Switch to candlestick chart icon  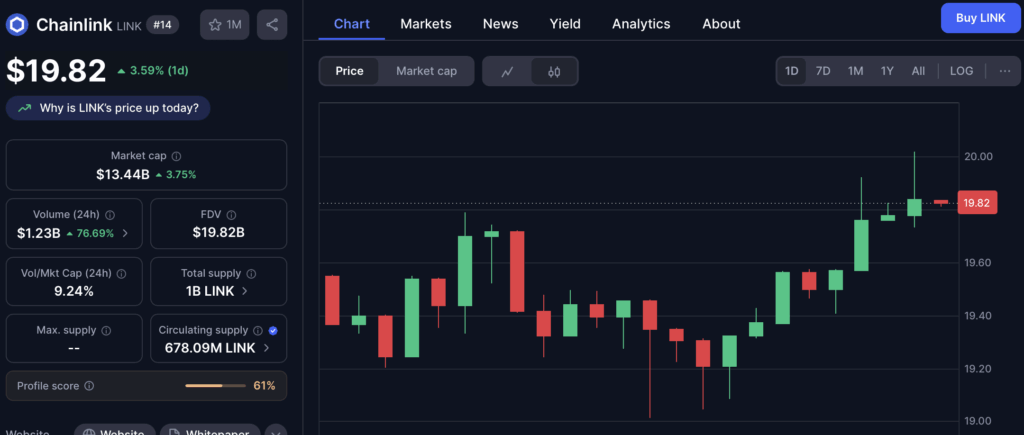pos(554,71)
